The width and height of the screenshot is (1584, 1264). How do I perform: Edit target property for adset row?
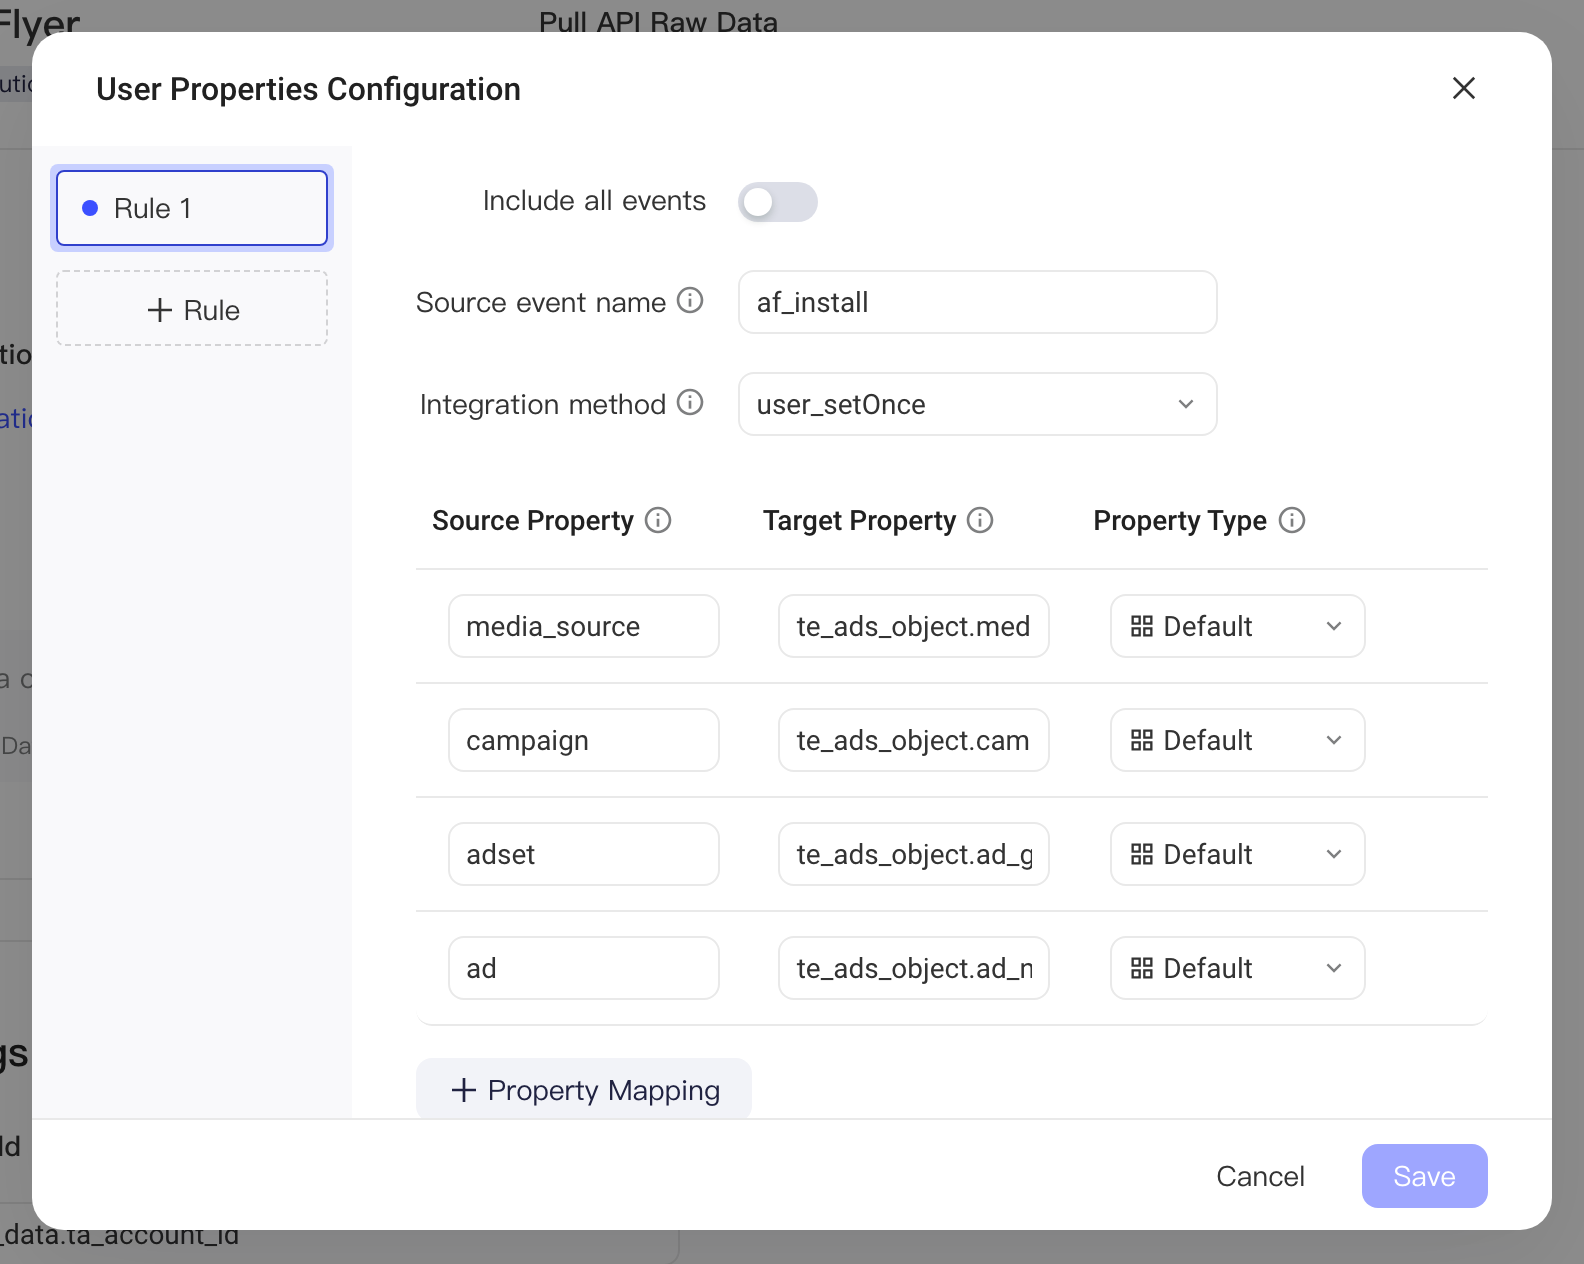(x=914, y=854)
